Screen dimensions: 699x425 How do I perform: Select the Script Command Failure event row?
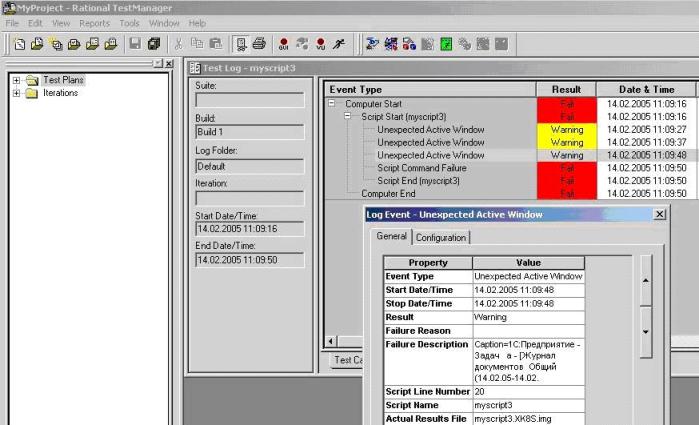(x=422, y=168)
